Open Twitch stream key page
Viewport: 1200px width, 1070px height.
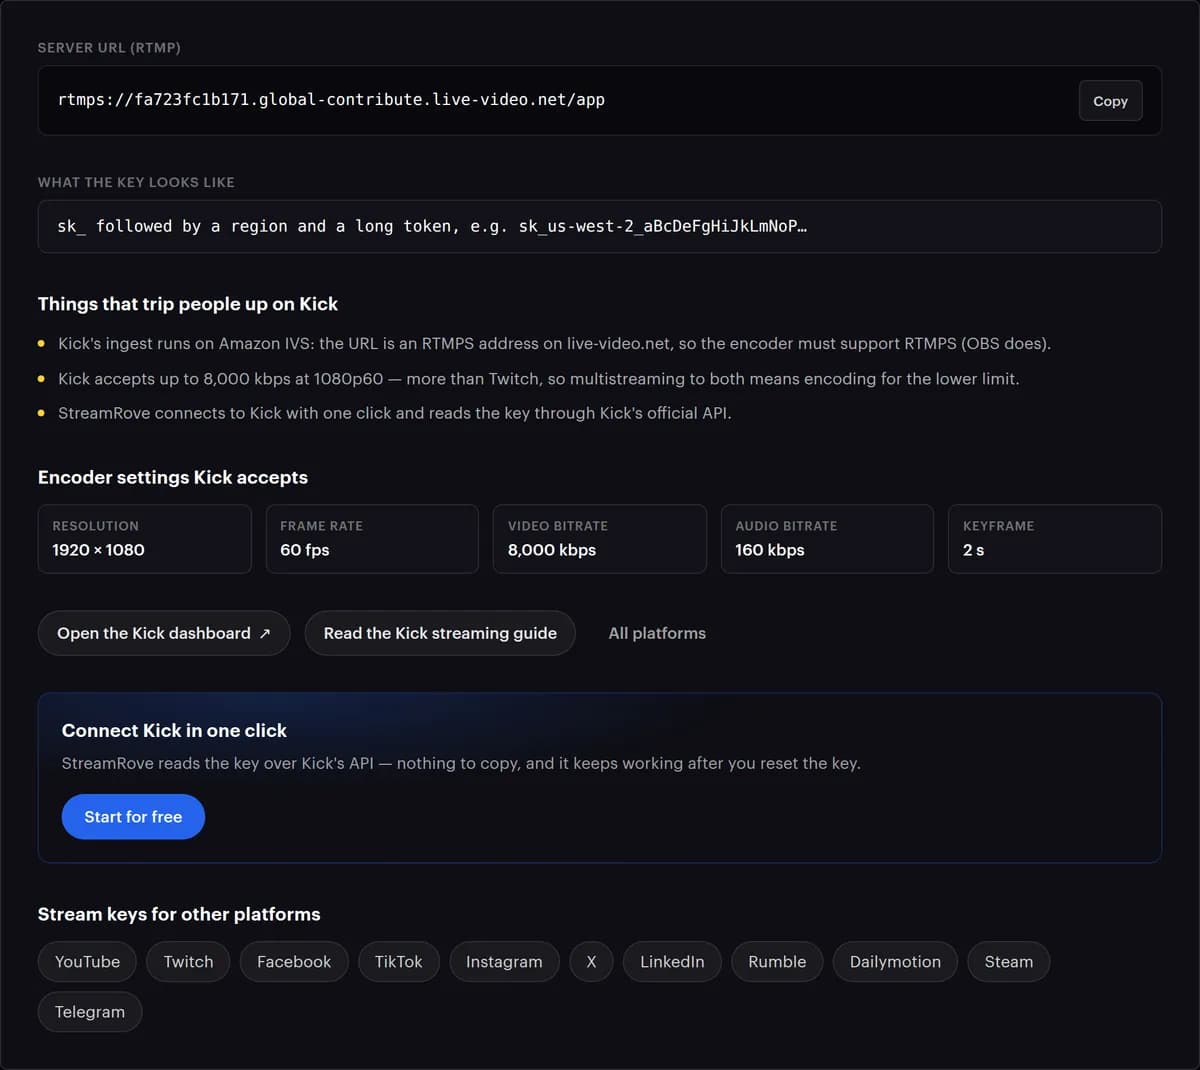(x=188, y=962)
